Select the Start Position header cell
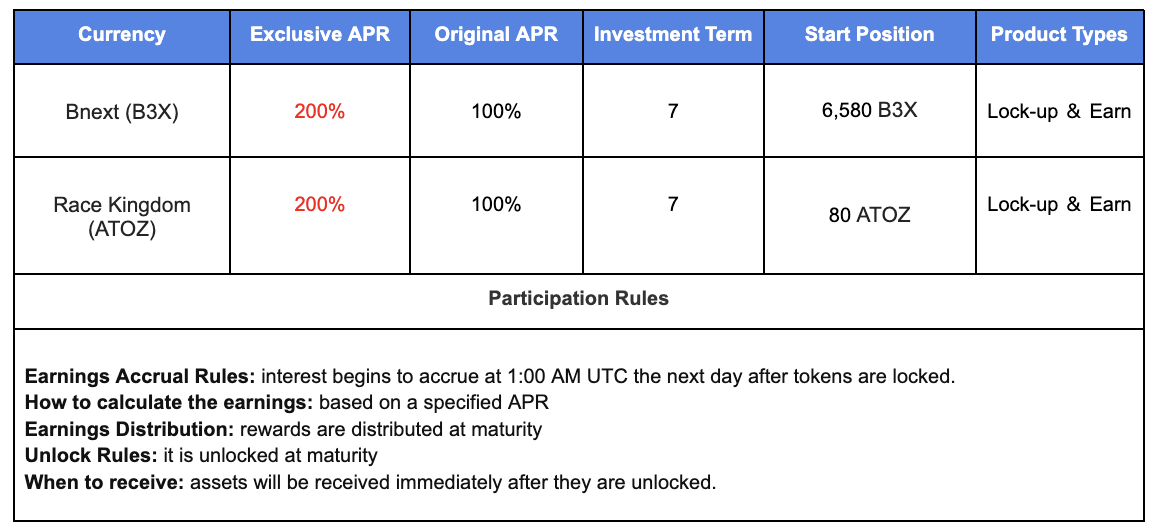The image size is (1158, 530). pyautogui.click(x=869, y=35)
